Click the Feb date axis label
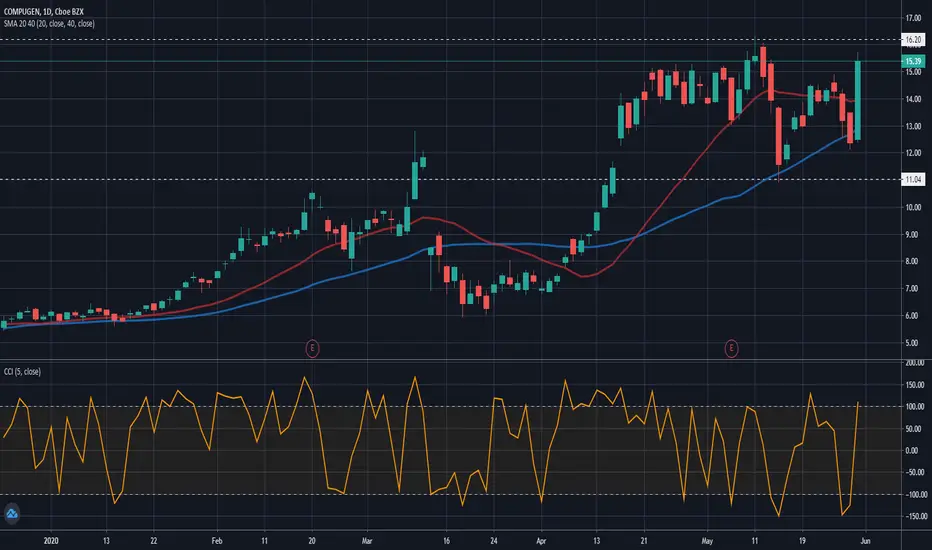 (x=216, y=541)
